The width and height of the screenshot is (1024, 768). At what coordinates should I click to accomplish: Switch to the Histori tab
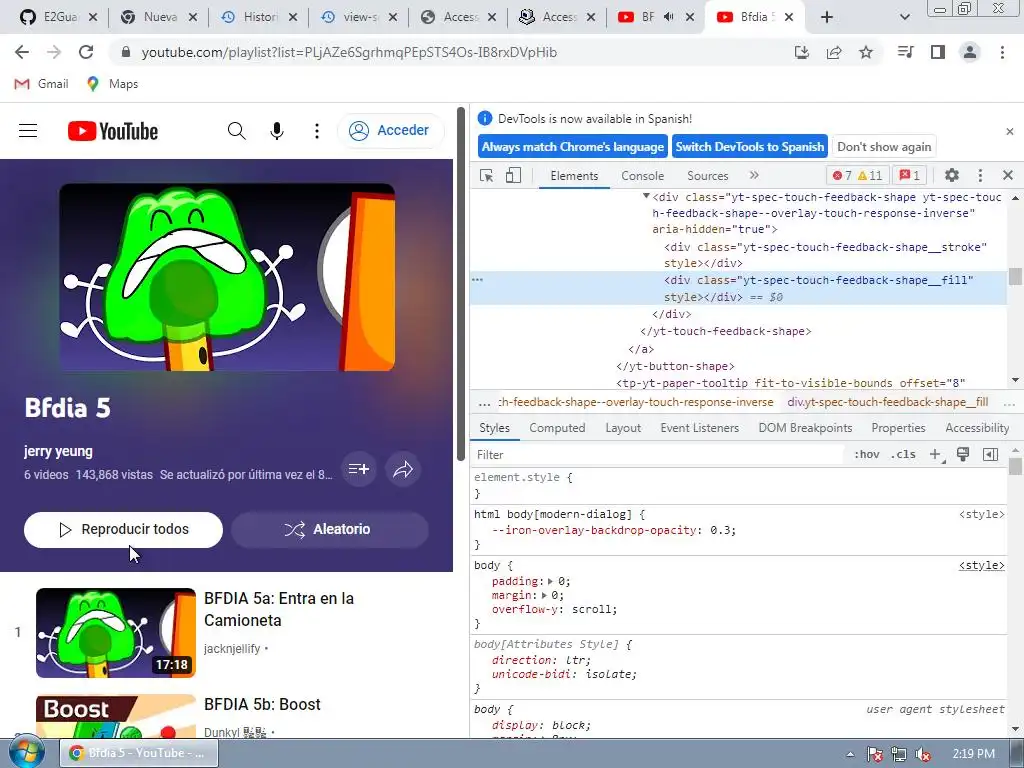pyautogui.click(x=259, y=17)
